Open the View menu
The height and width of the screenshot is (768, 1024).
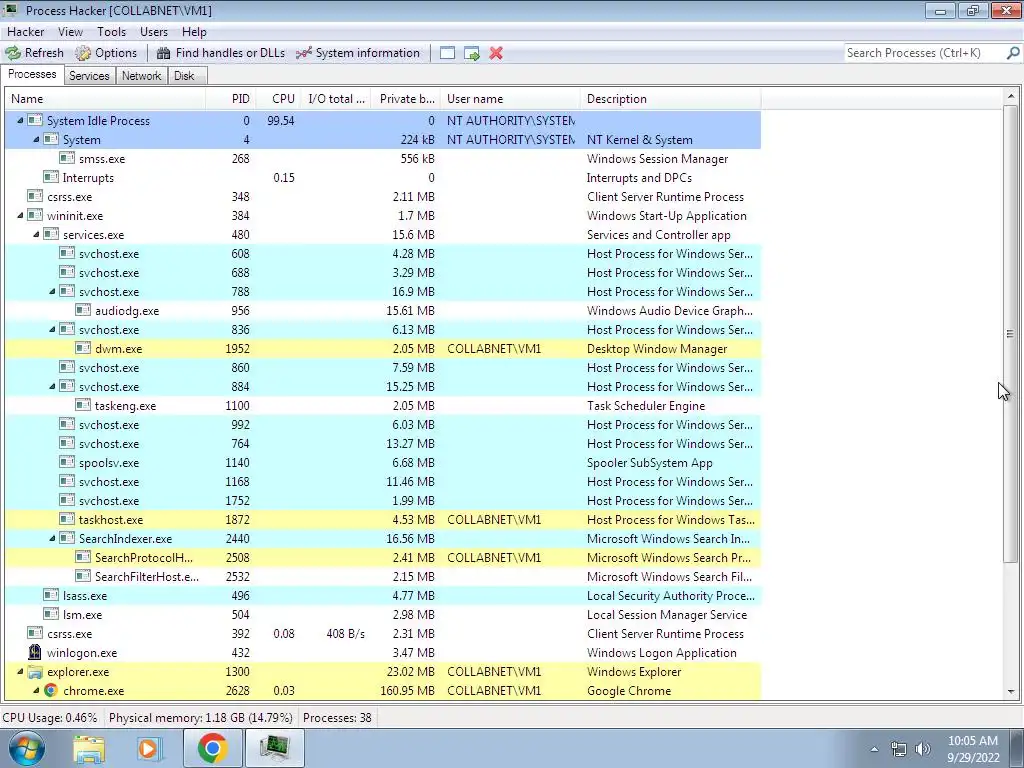(x=70, y=31)
